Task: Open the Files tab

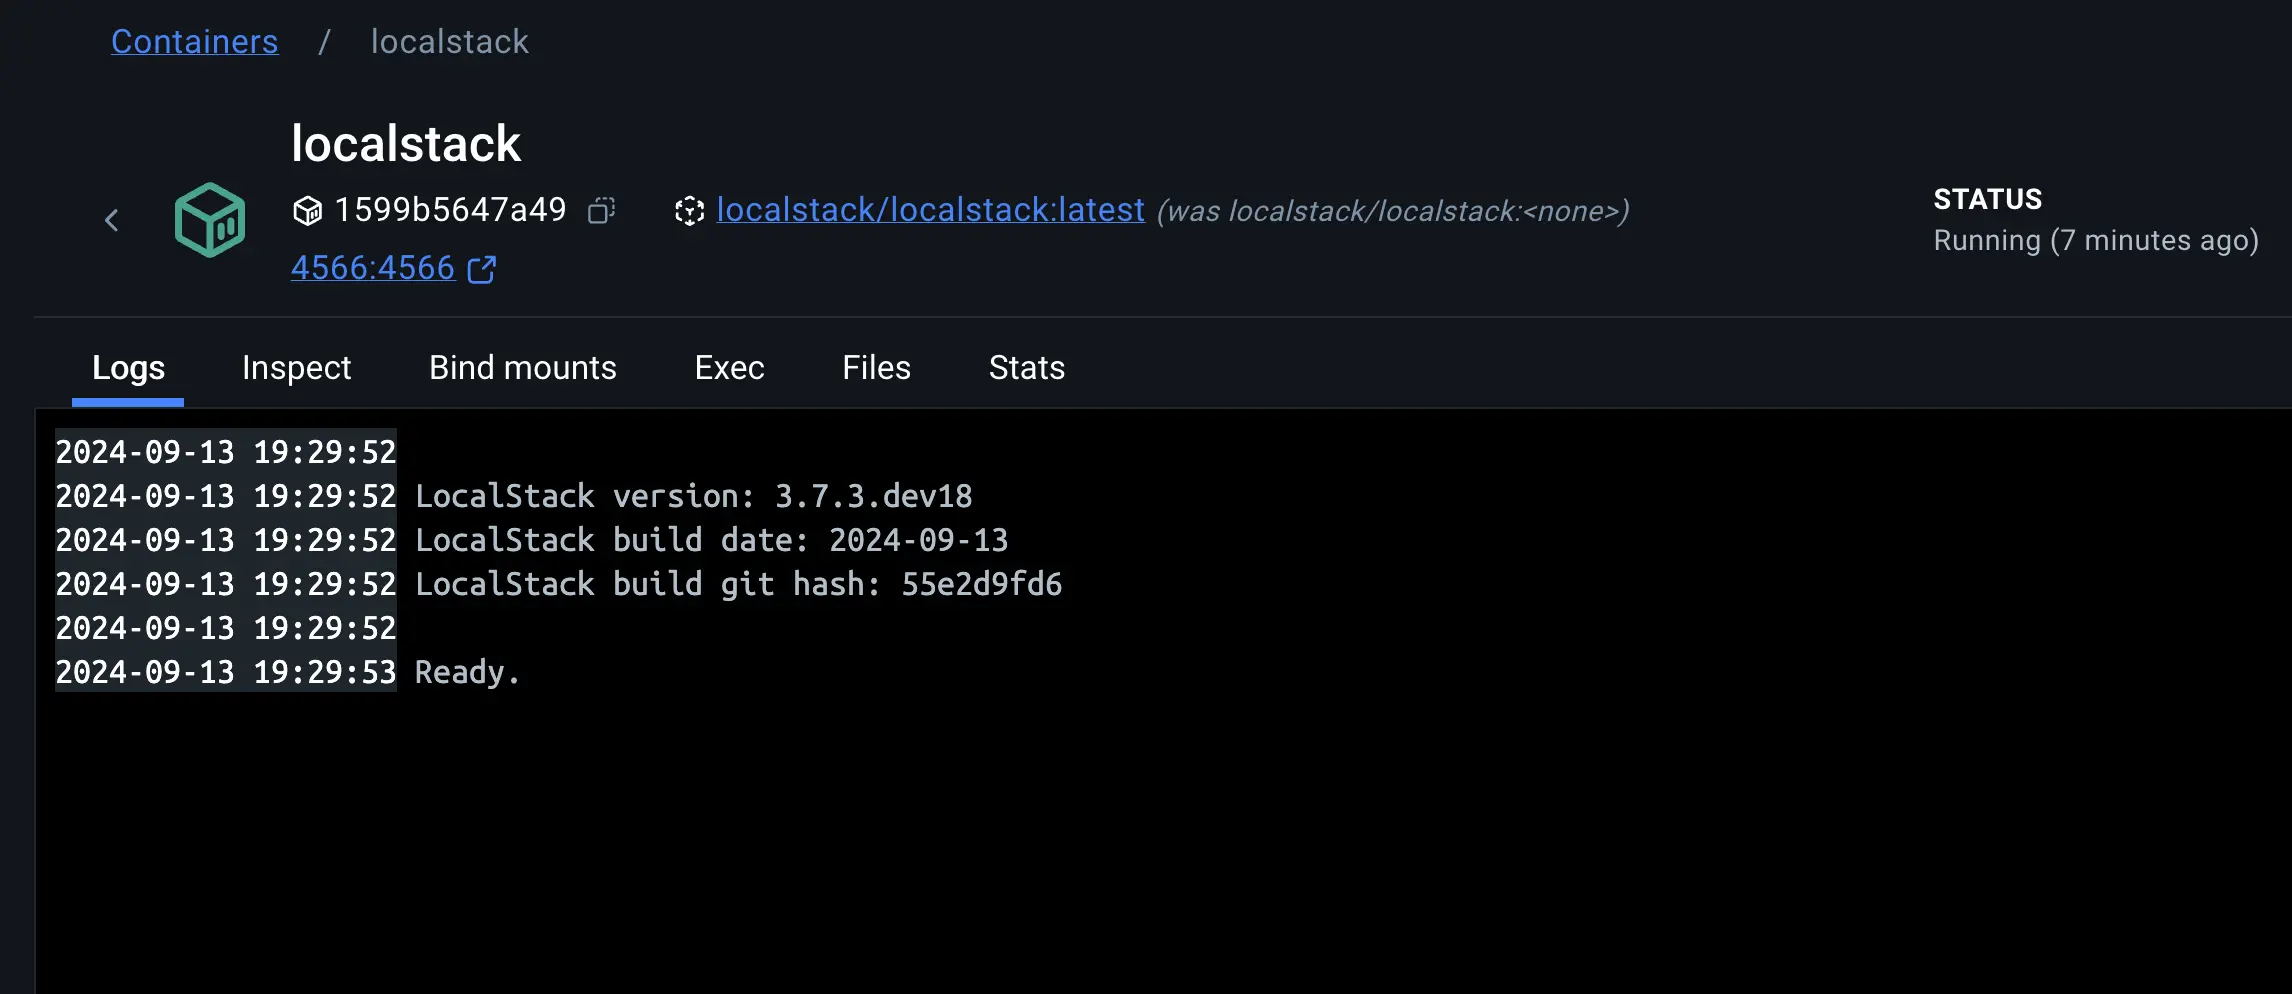Action: point(875,368)
